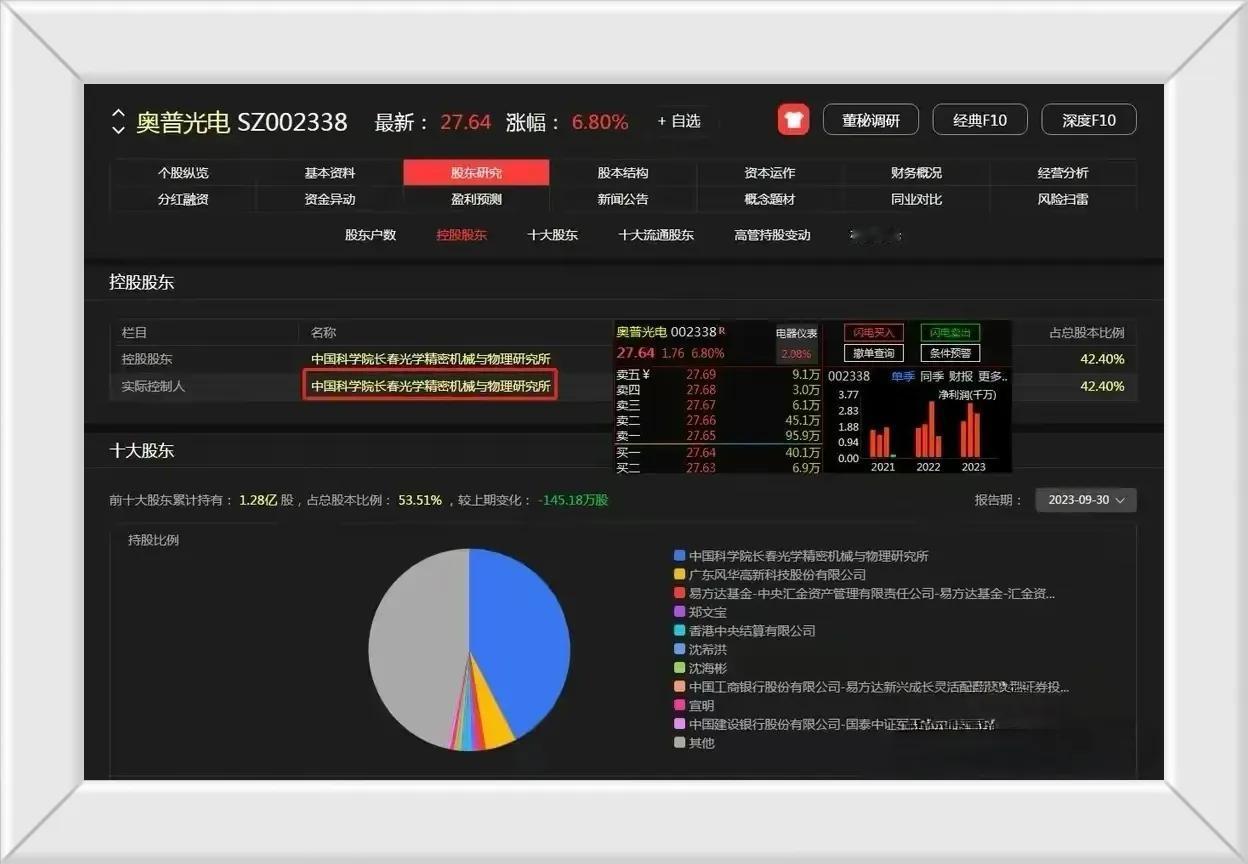Open 财报 in mini chart

pos(961,377)
